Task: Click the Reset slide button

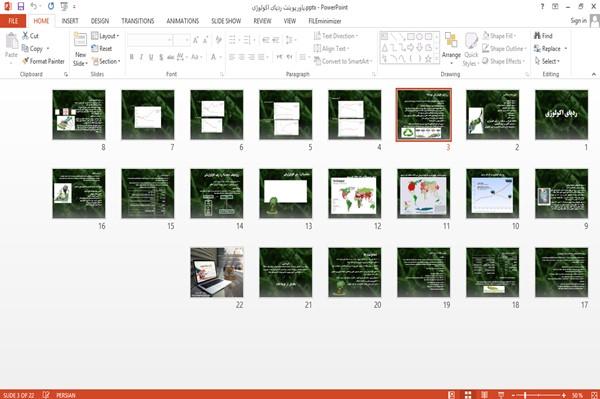Action: pos(102,49)
